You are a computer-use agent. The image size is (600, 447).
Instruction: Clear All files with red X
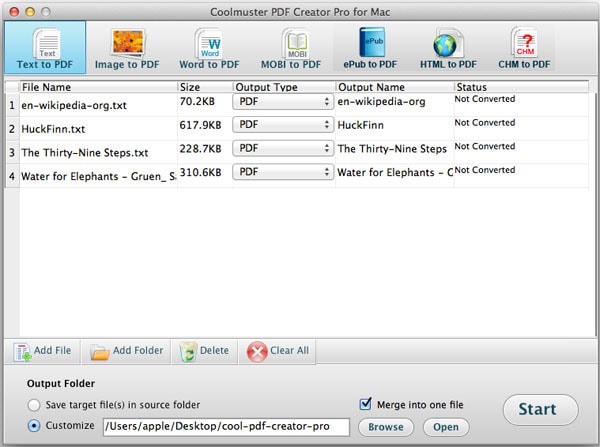(257, 352)
